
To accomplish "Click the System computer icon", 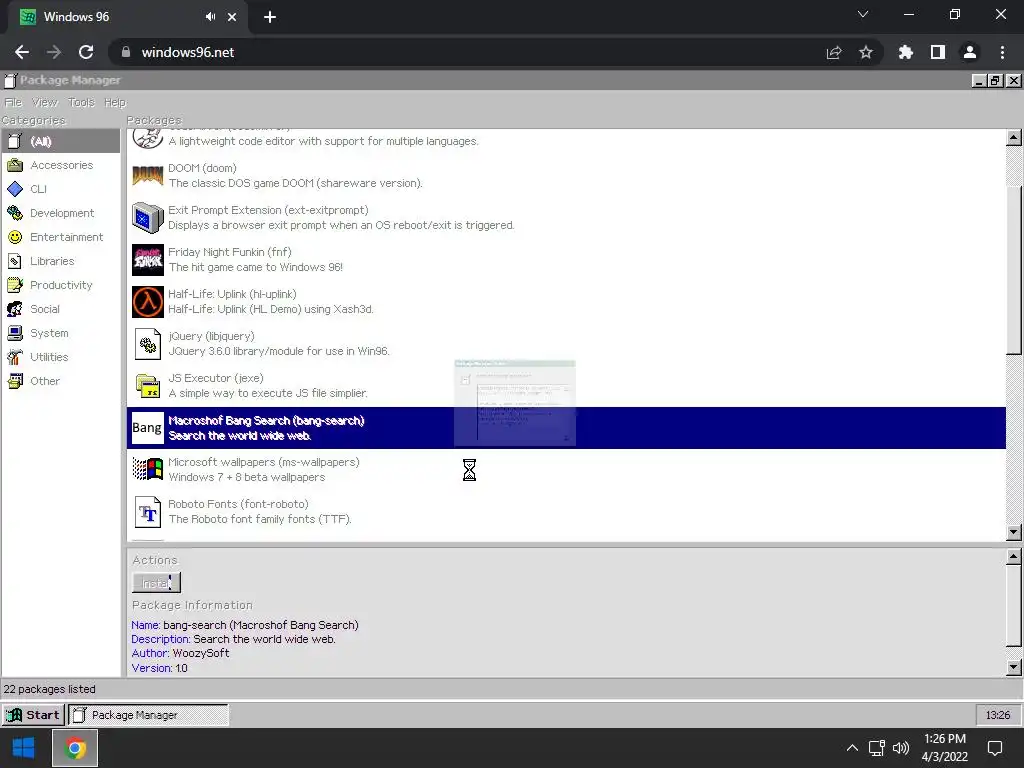I will pyautogui.click(x=15, y=333).
